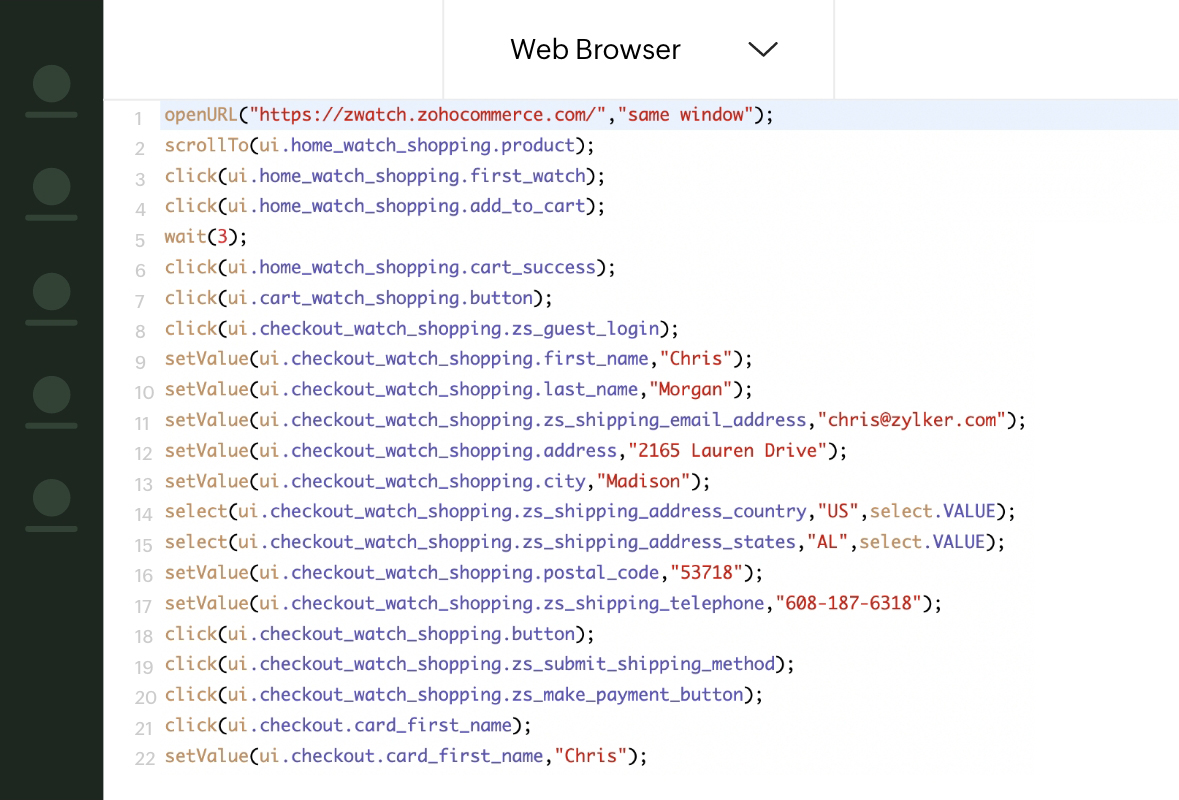Click the chevron next to Web Browser
1179x800 pixels.
tap(762, 50)
